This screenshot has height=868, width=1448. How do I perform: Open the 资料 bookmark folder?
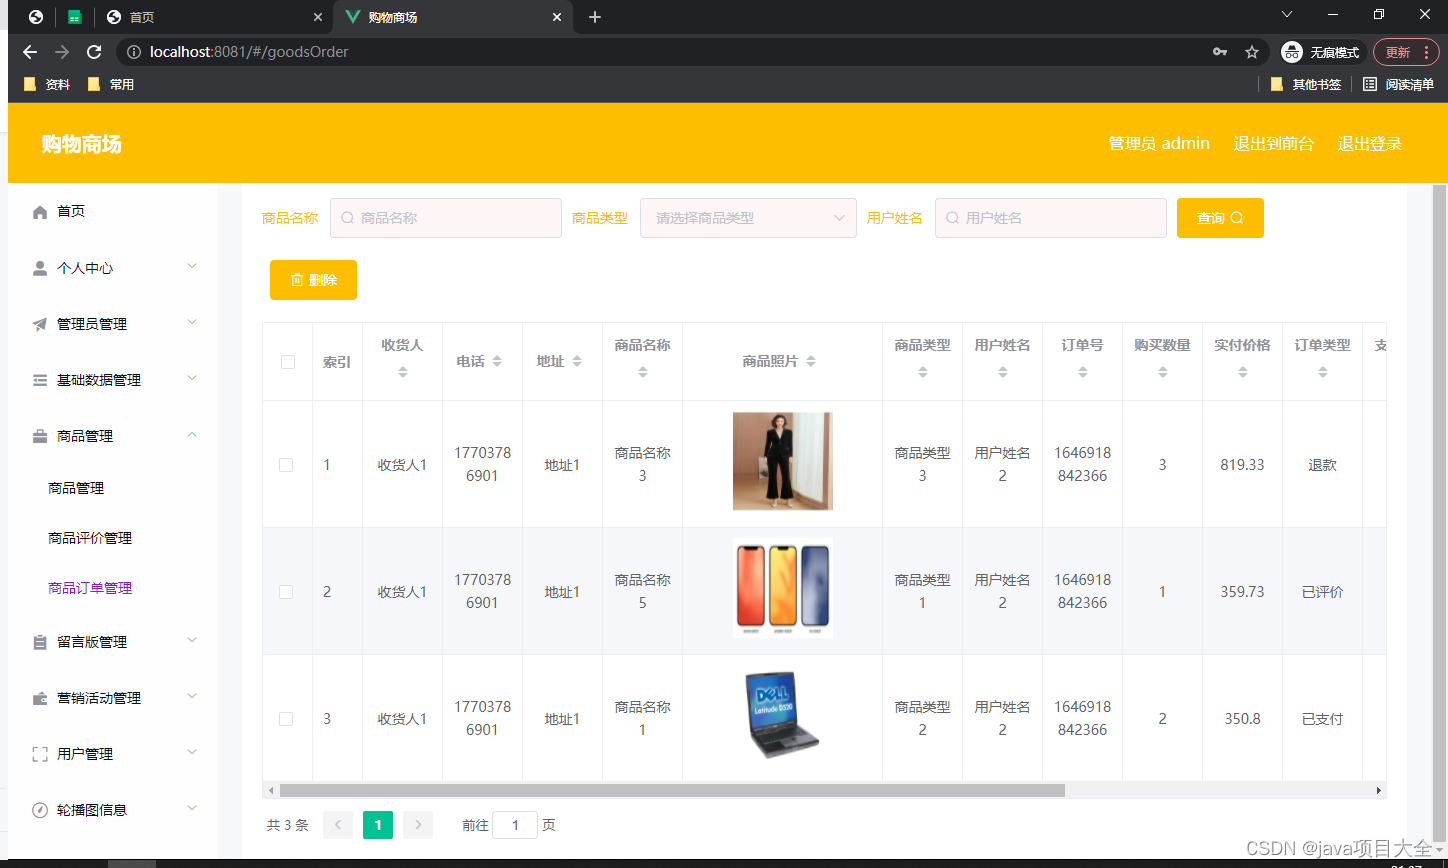[x=47, y=85]
